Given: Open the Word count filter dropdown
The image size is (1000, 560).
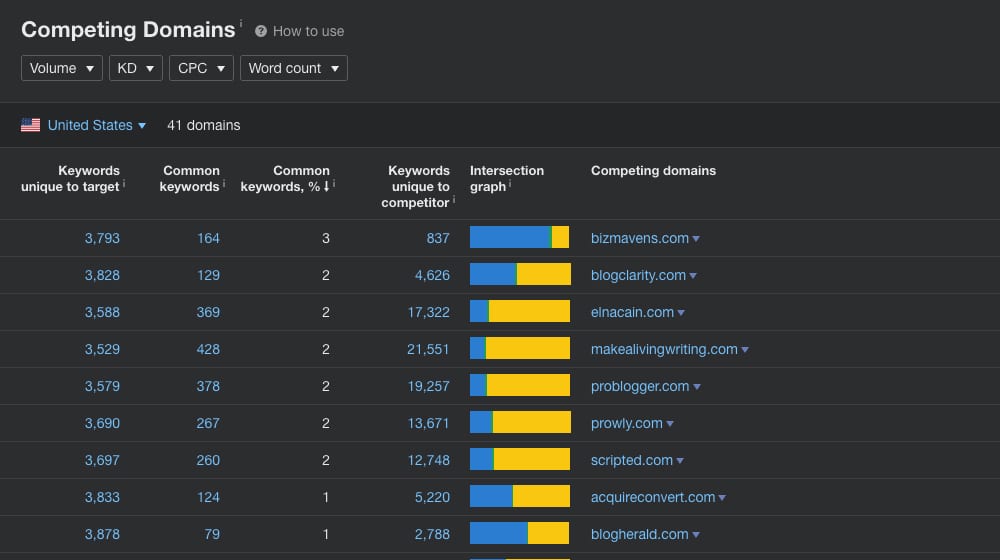Looking at the screenshot, I should 293,68.
